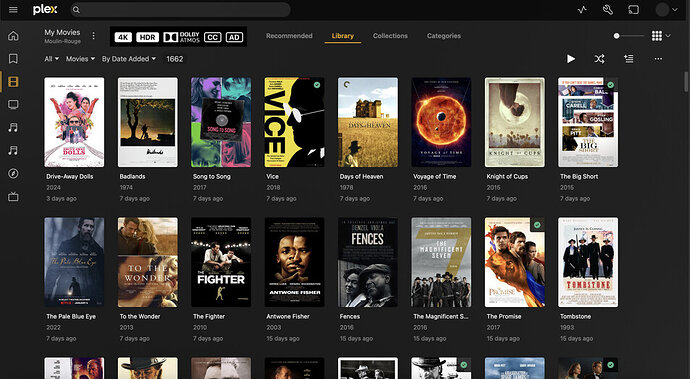Click year 1993 under Tombstone

click(x=567, y=327)
